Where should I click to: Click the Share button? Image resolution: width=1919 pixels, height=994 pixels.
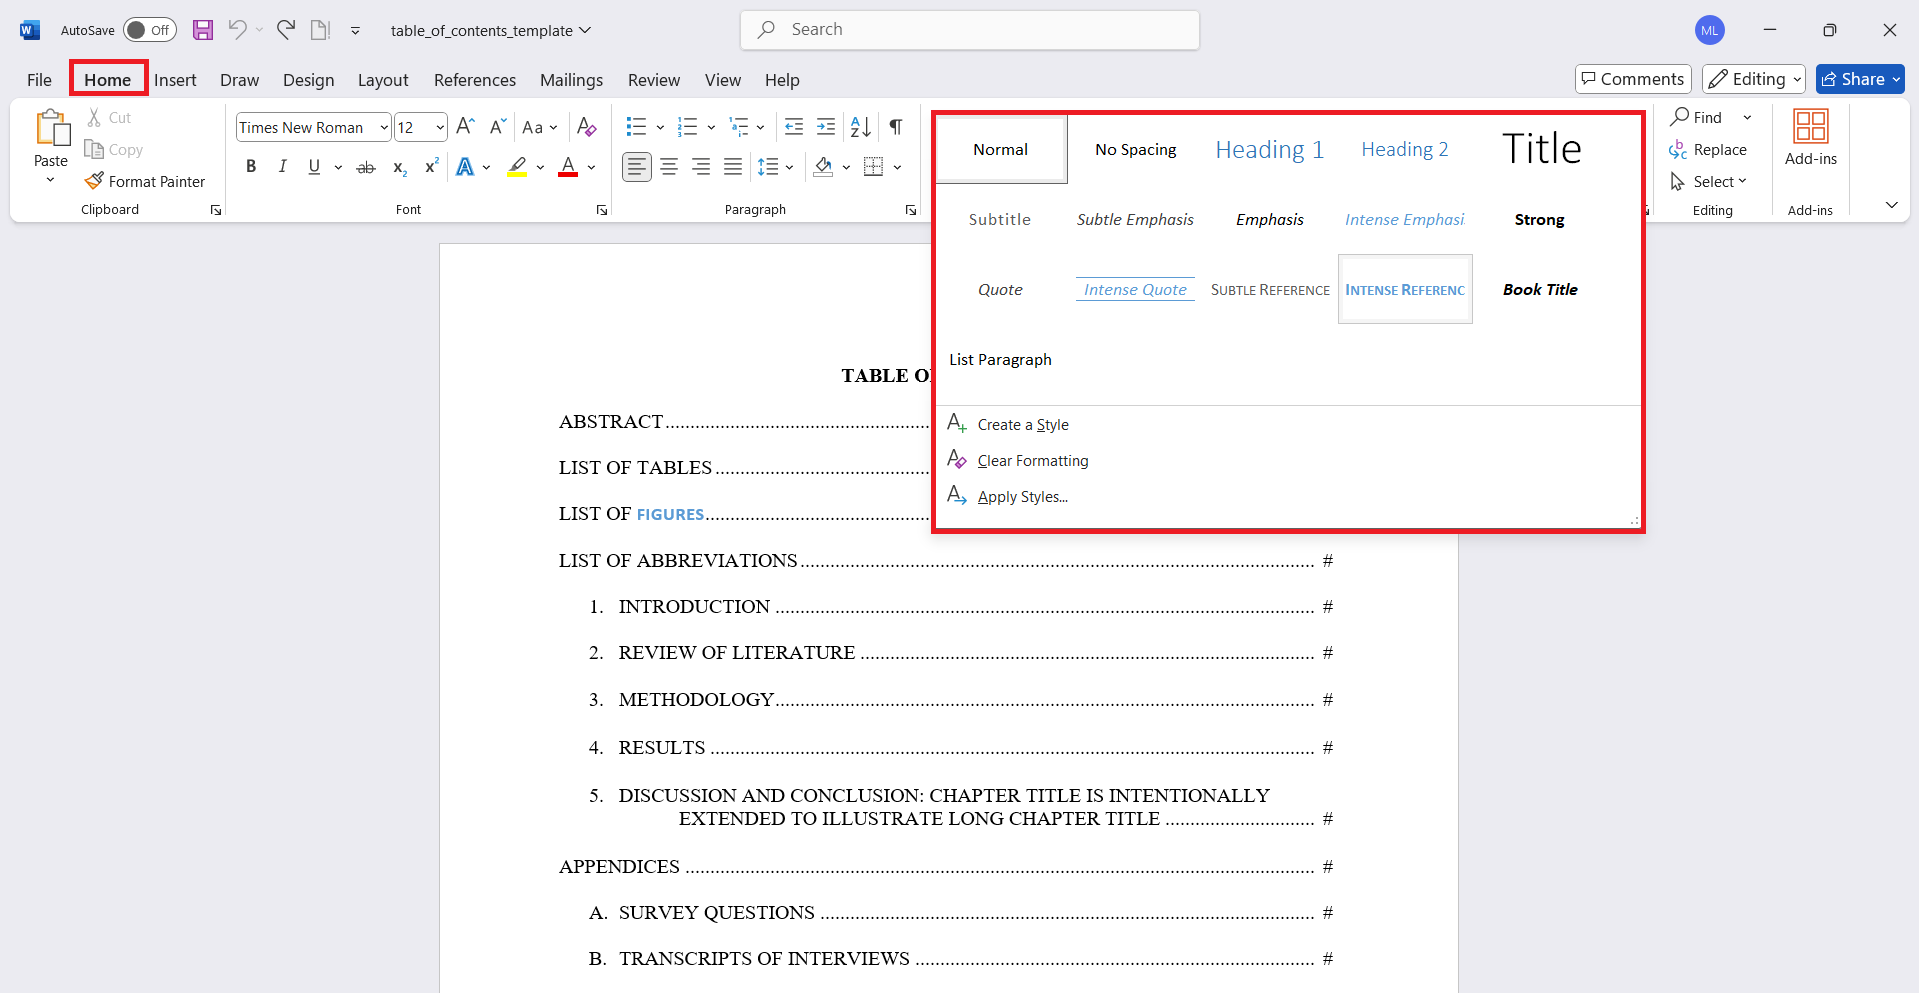pos(1860,79)
